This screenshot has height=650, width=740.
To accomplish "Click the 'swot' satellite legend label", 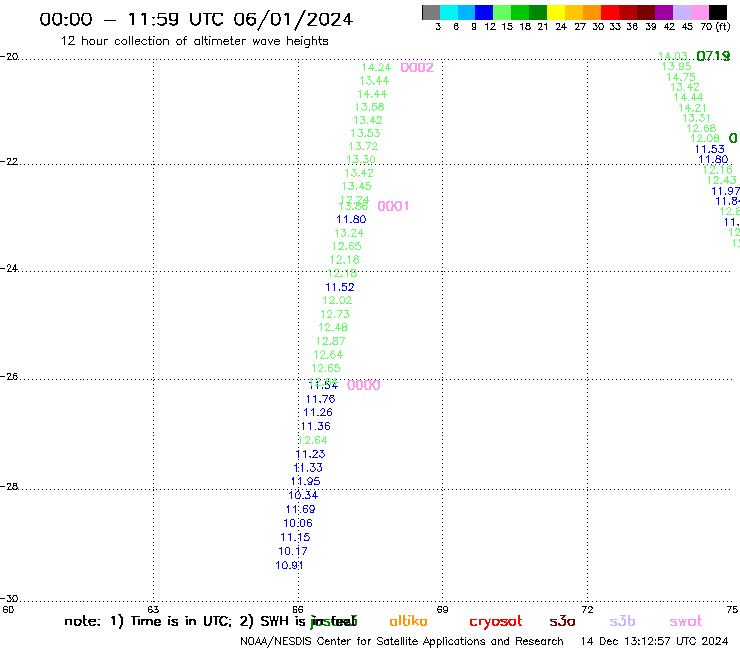I will [x=686, y=621].
